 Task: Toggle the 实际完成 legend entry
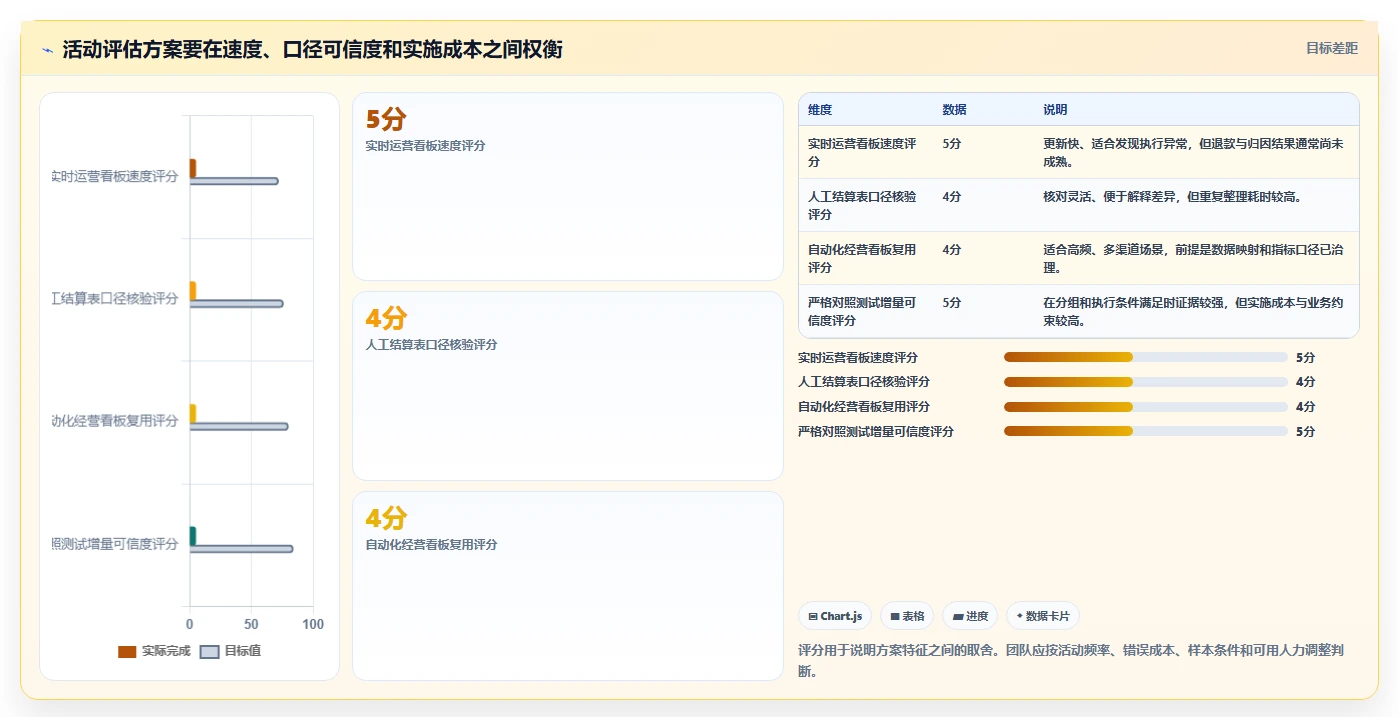coord(154,651)
